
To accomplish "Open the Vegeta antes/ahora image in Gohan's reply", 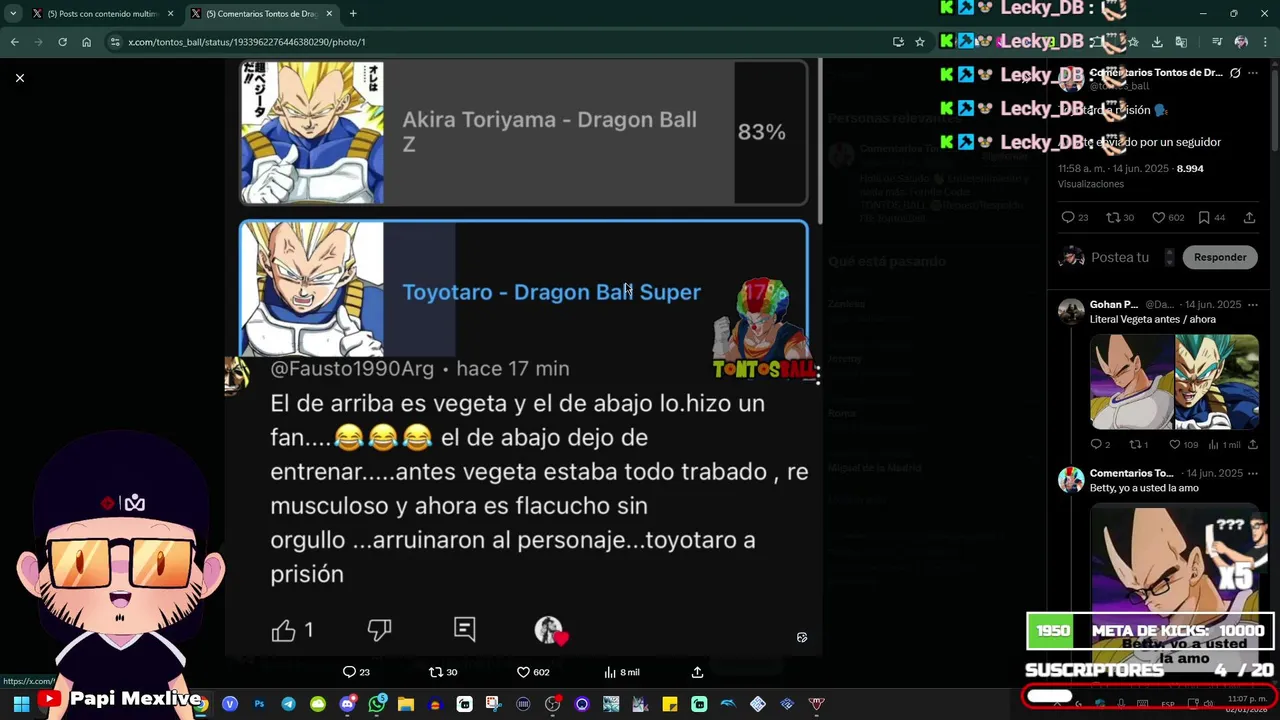I will (1174, 382).
